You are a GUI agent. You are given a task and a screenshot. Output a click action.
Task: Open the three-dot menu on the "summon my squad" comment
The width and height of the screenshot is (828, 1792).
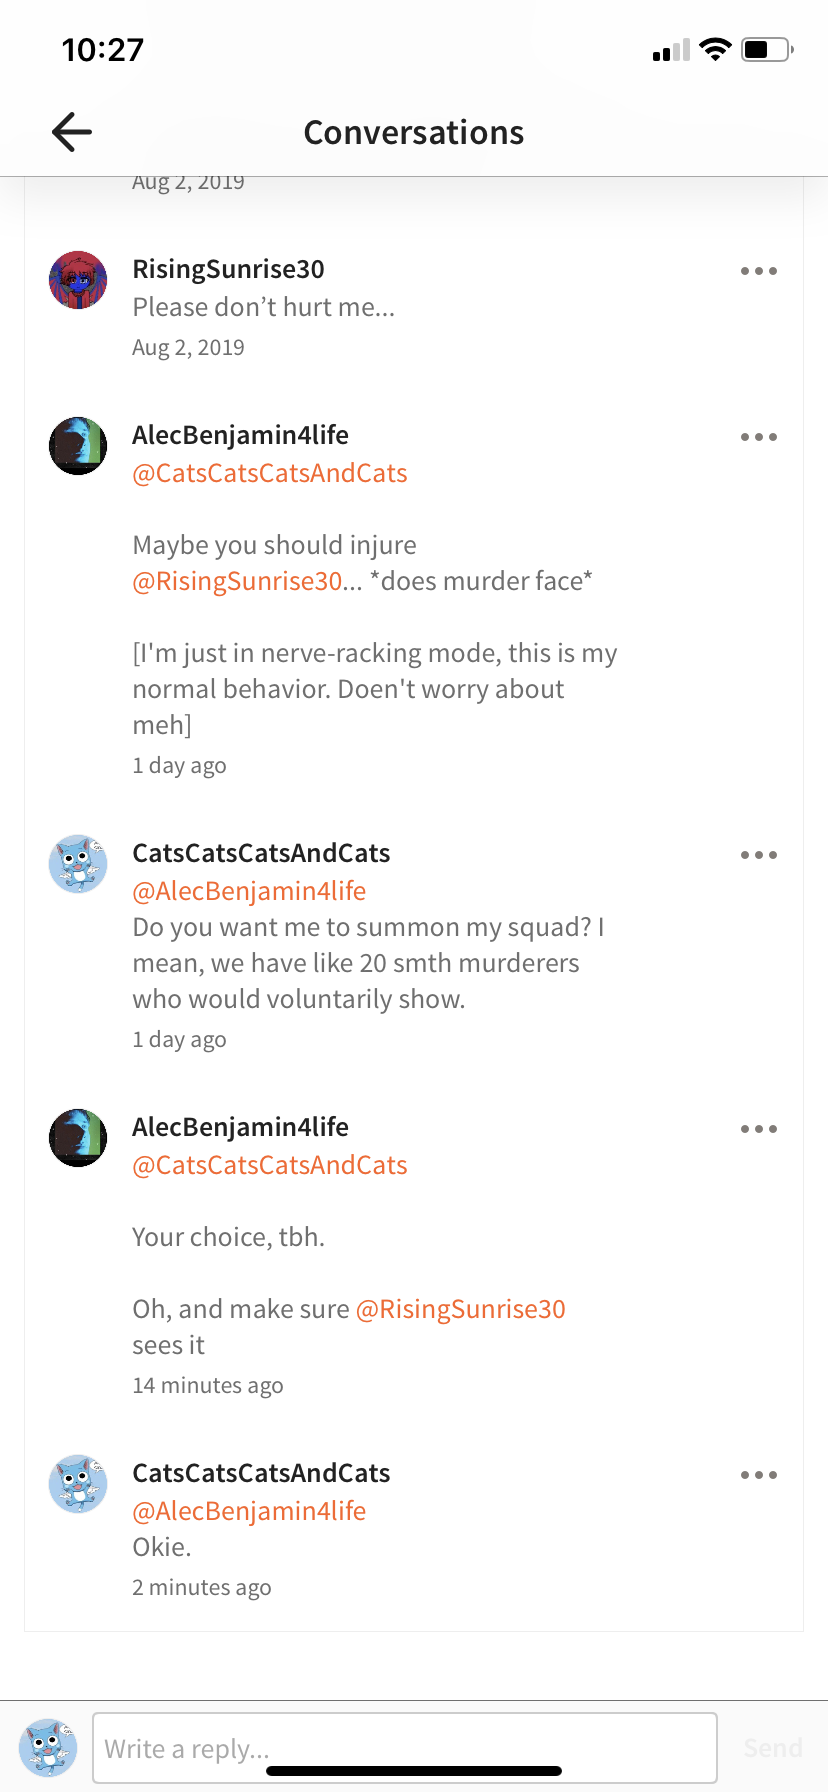(x=759, y=855)
